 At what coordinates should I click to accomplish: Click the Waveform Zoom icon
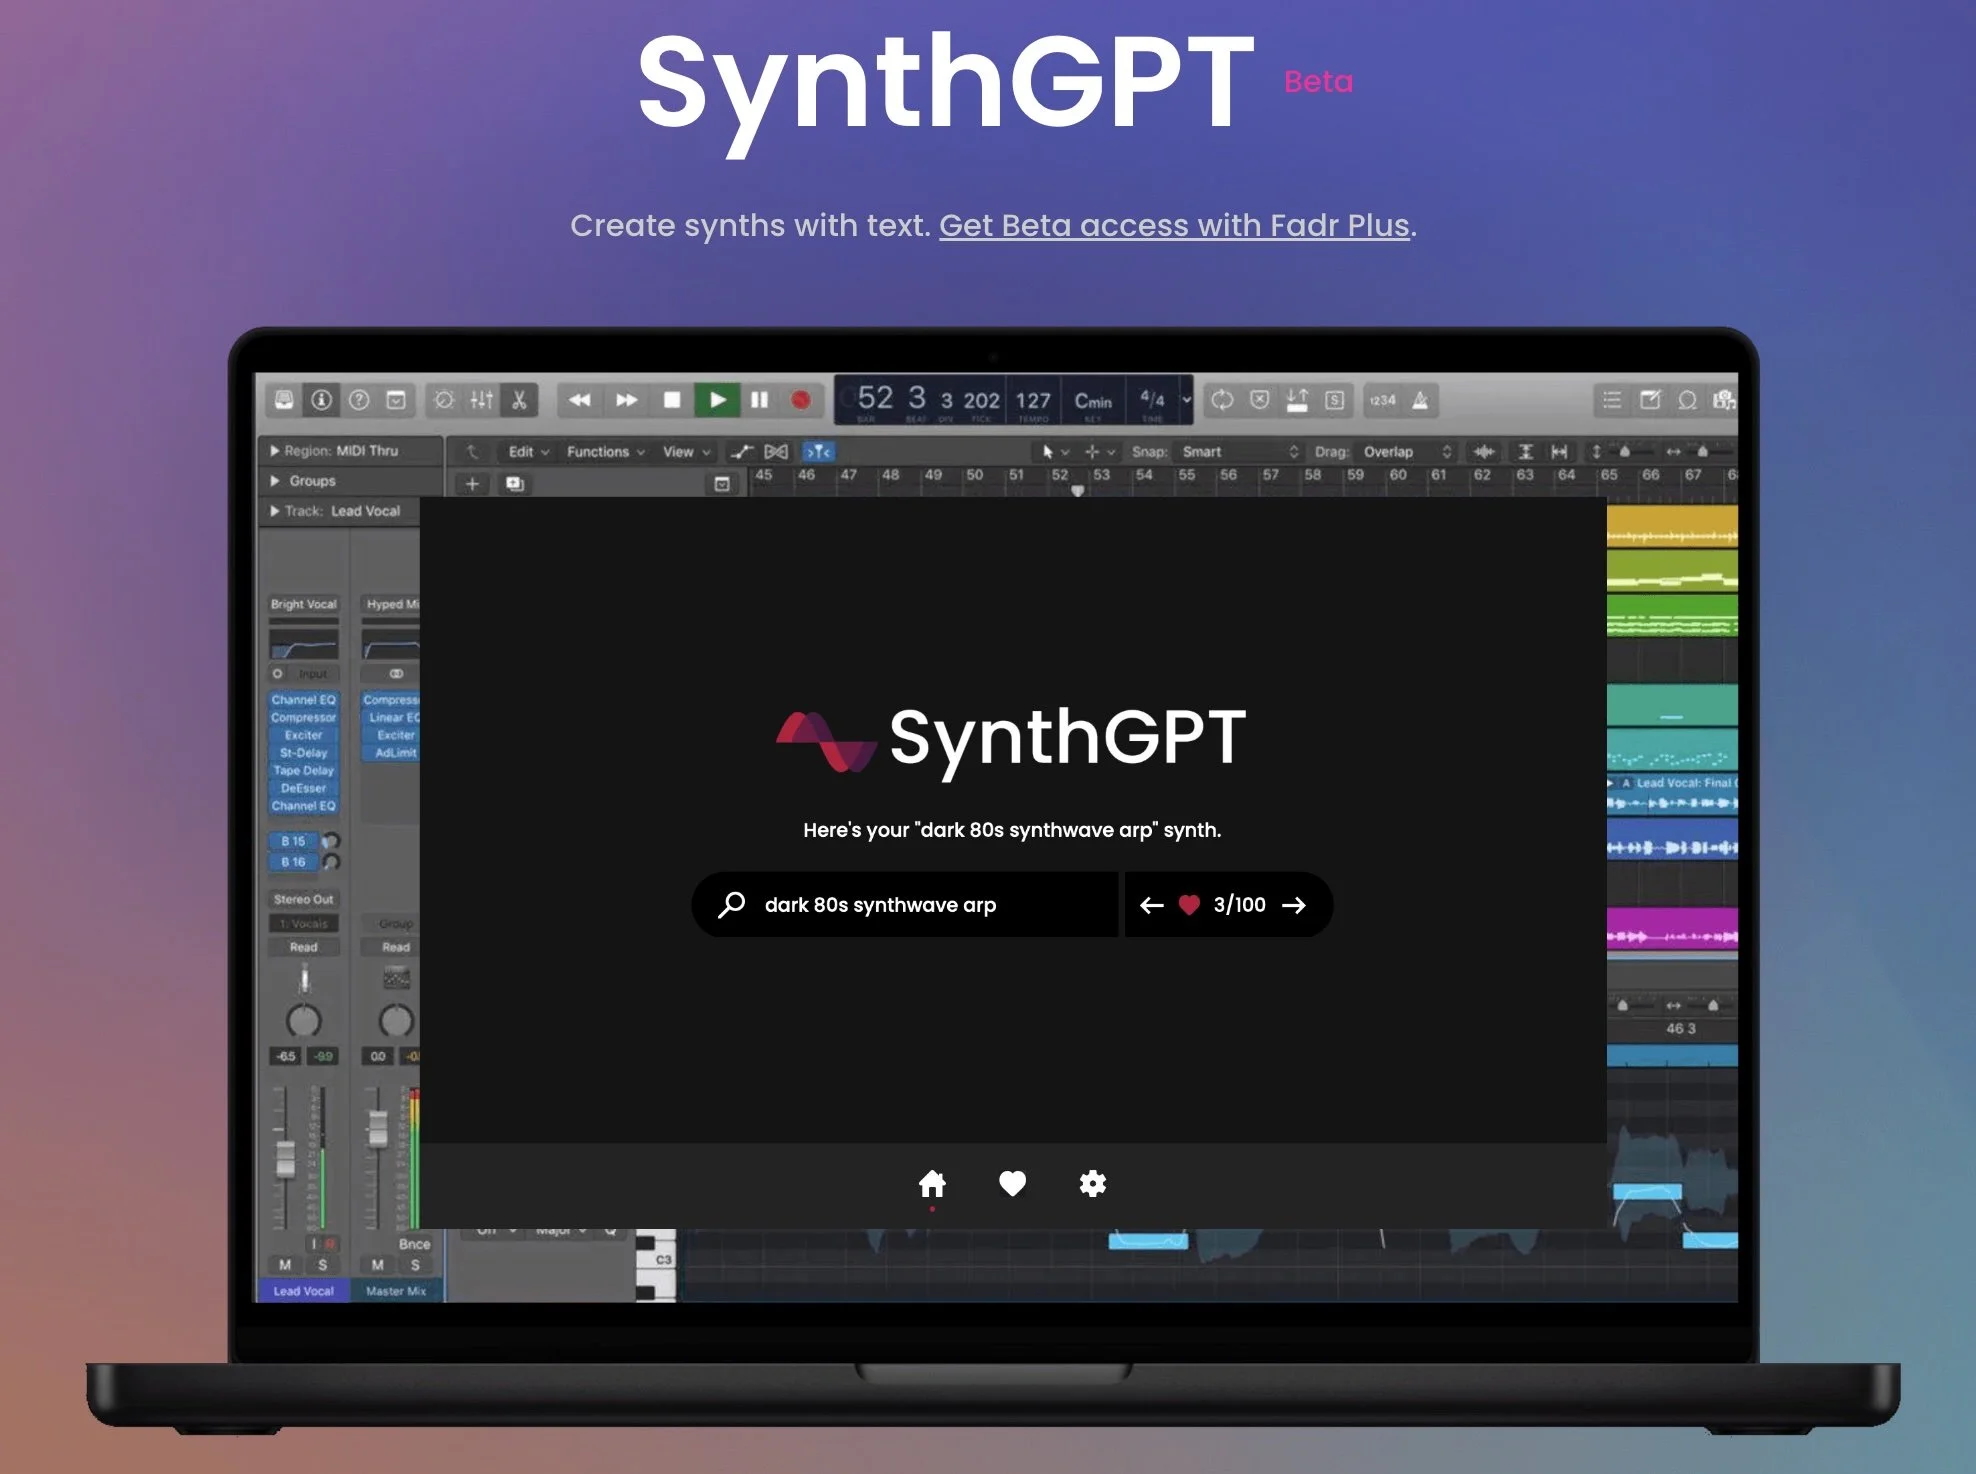point(1484,452)
